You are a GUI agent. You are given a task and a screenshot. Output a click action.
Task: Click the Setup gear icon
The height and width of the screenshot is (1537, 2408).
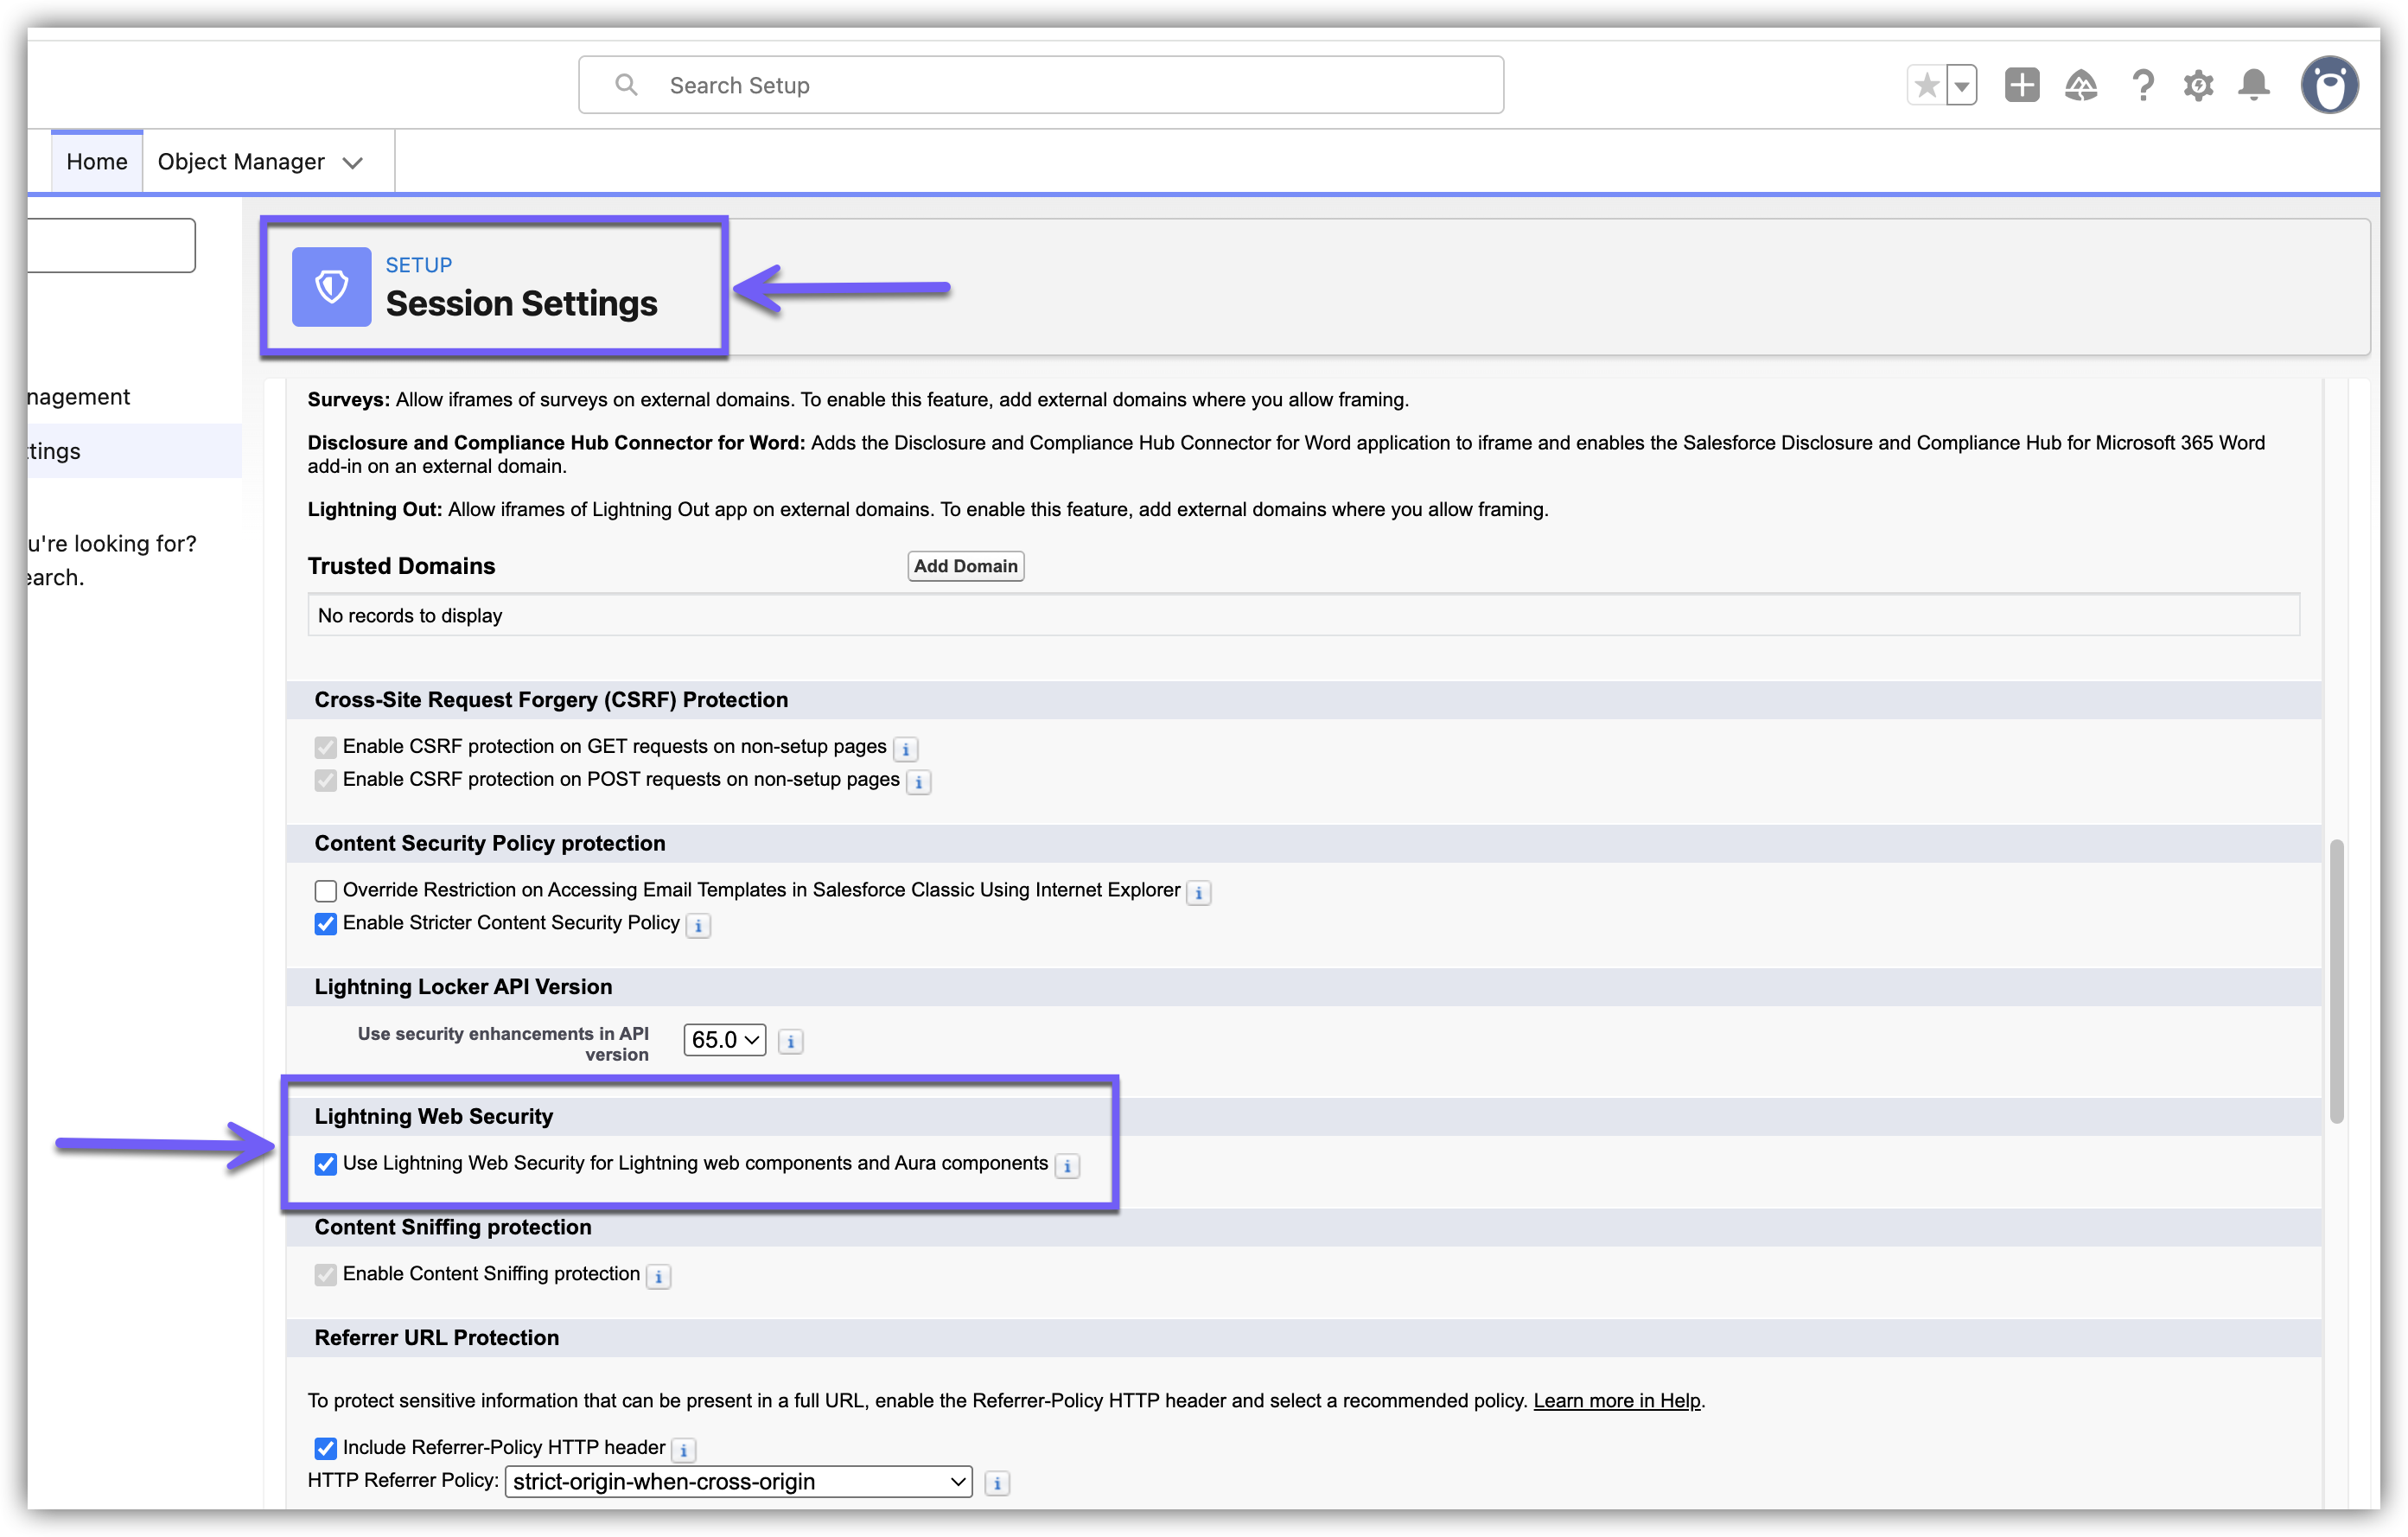coord(2198,85)
